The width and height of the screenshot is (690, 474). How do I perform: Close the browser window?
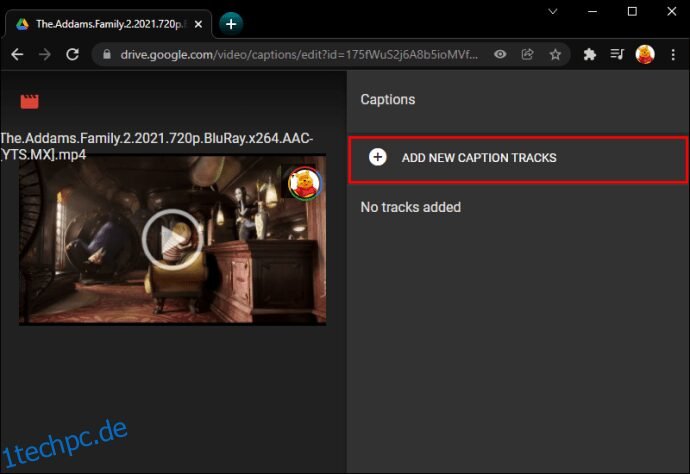(x=672, y=11)
